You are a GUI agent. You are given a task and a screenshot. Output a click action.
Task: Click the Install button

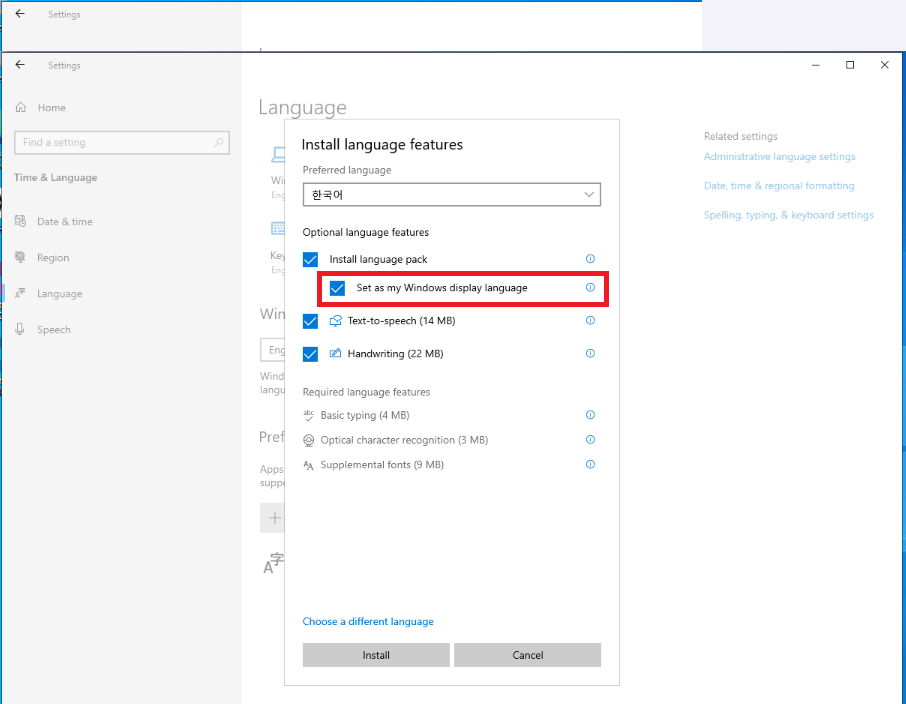tap(376, 655)
